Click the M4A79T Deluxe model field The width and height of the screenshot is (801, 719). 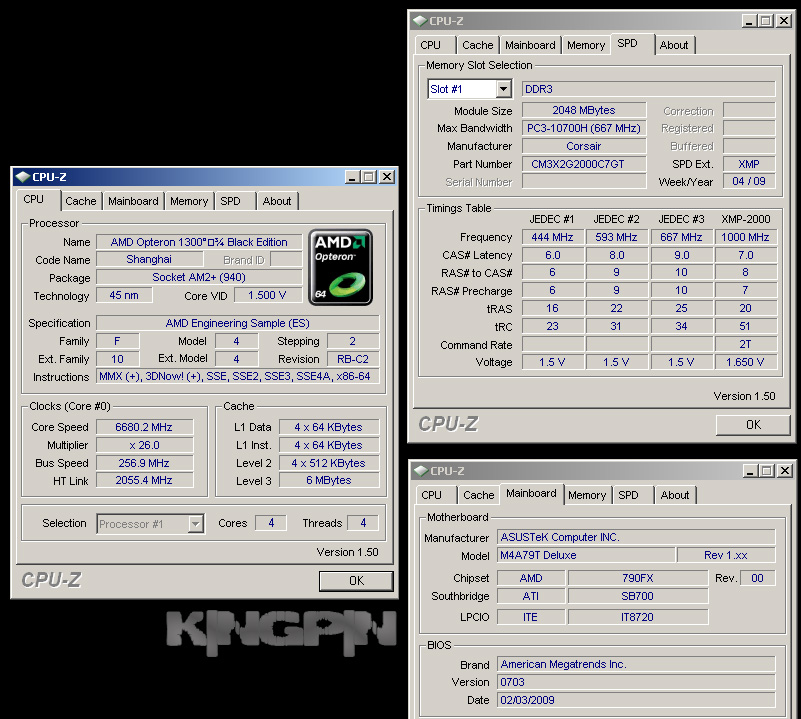(586, 555)
